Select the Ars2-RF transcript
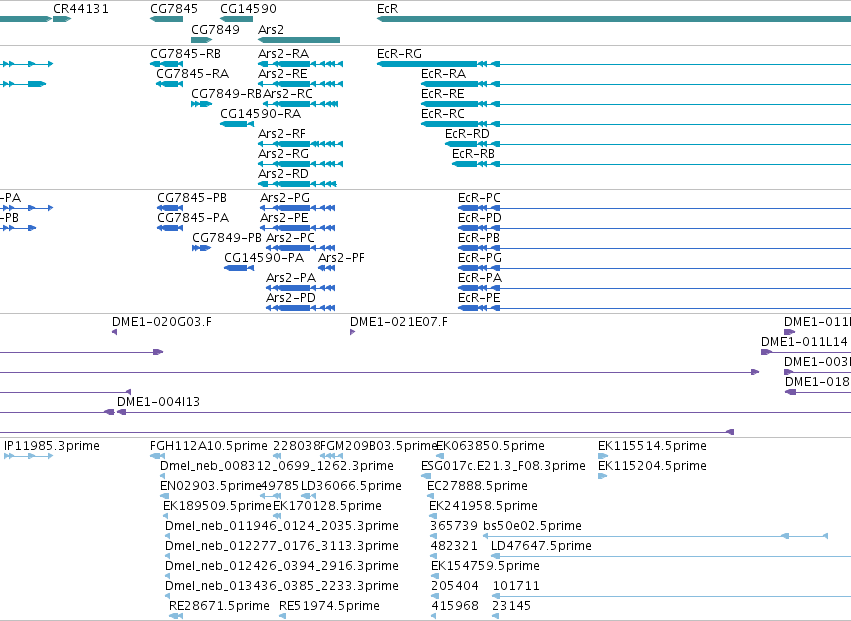Image resolution: width=851 pixels, height=621 pixels. click(282, 134)
